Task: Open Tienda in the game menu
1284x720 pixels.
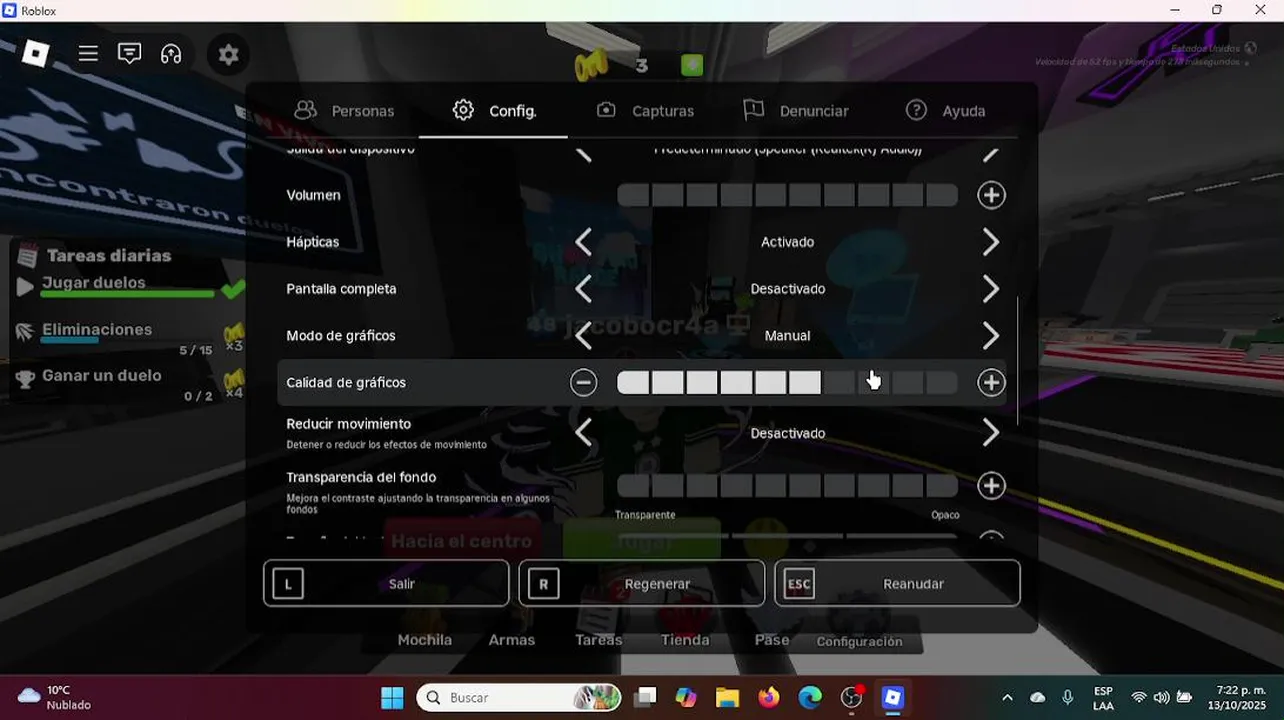Action: (x=685, y=640)
